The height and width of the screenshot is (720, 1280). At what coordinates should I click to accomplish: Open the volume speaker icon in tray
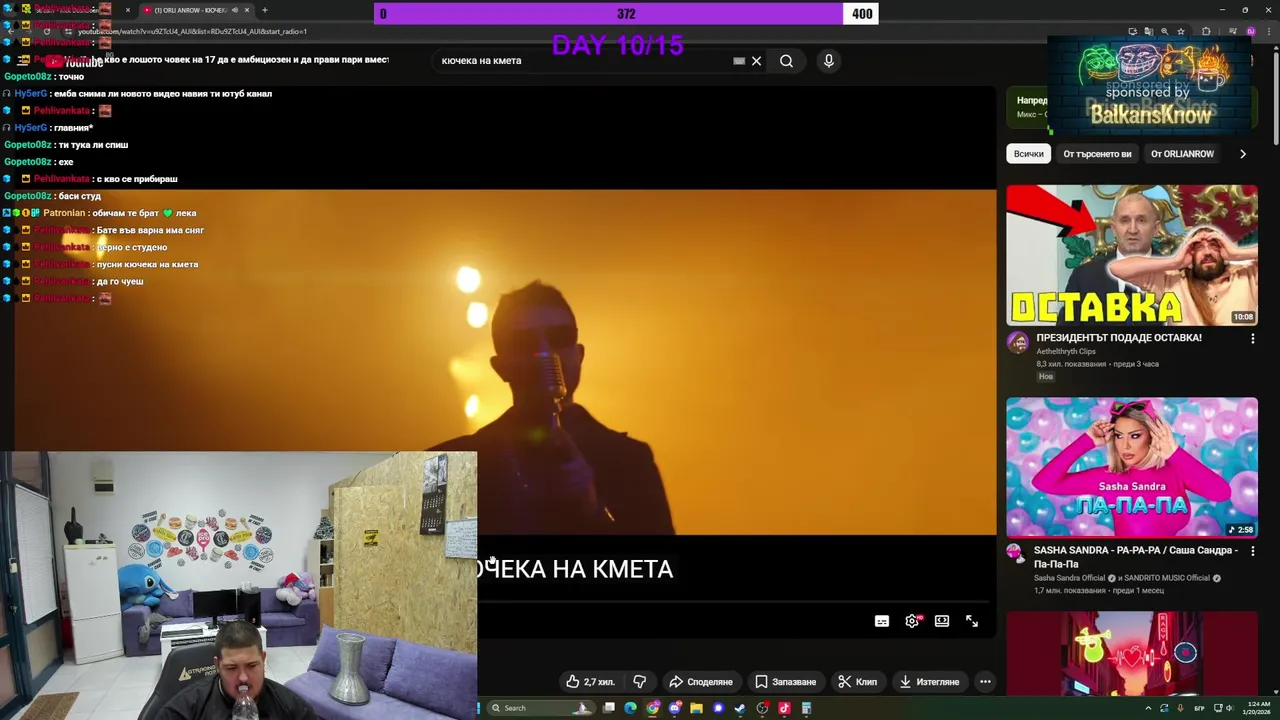coord(1230,708)
